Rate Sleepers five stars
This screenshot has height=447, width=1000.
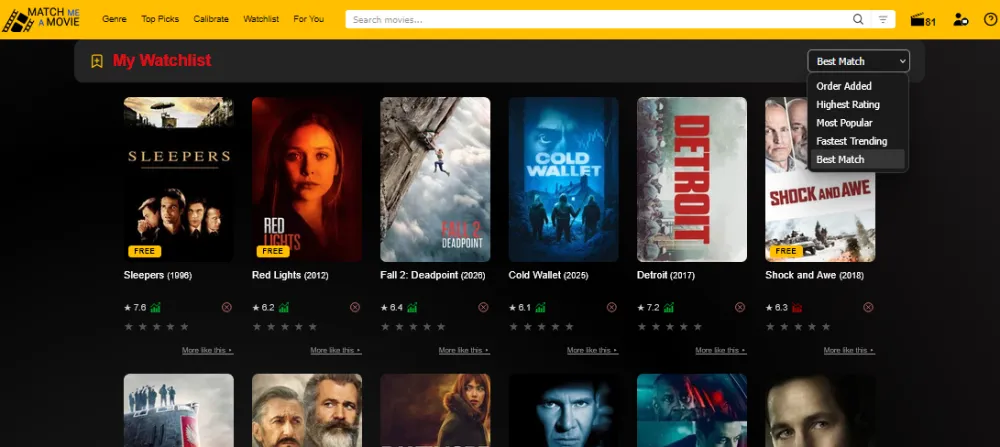[184, 326]
